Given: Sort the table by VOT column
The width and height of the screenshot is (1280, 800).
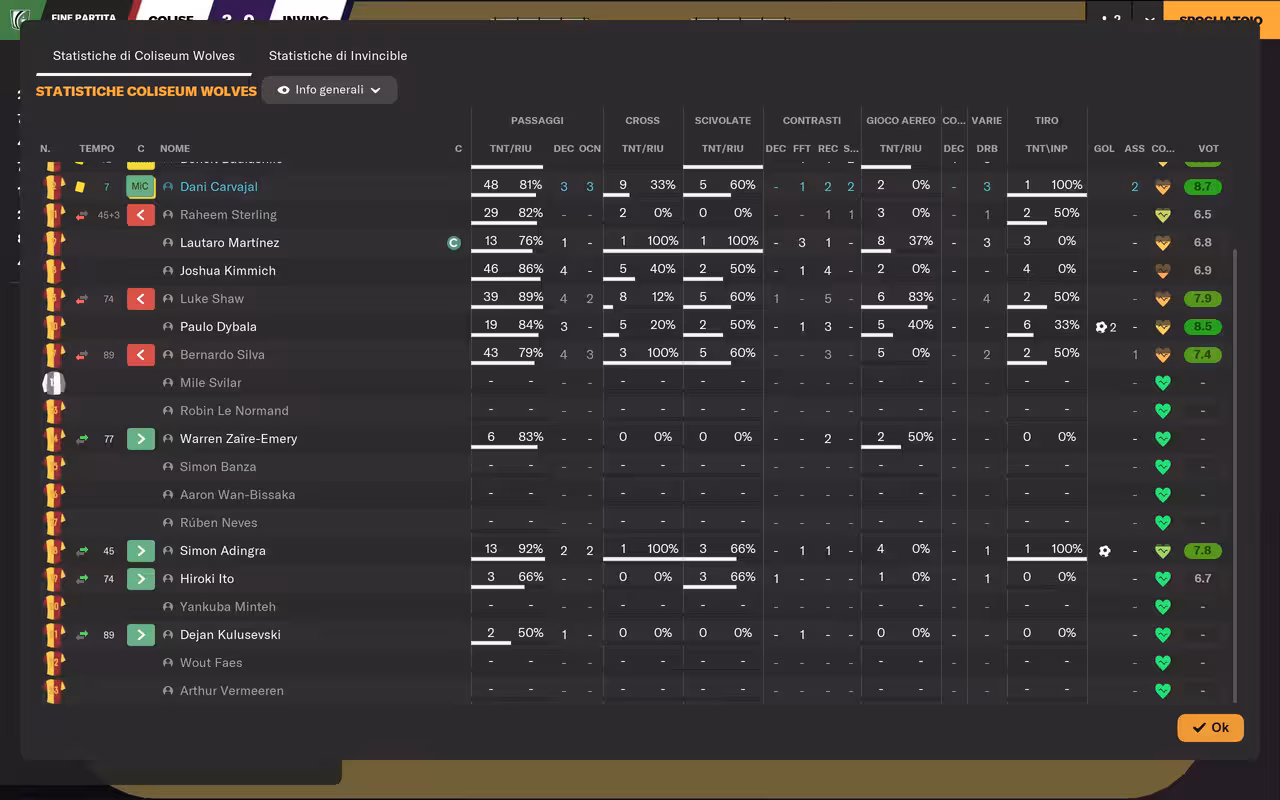Looking at the screenshot, I should [1208, 148].
